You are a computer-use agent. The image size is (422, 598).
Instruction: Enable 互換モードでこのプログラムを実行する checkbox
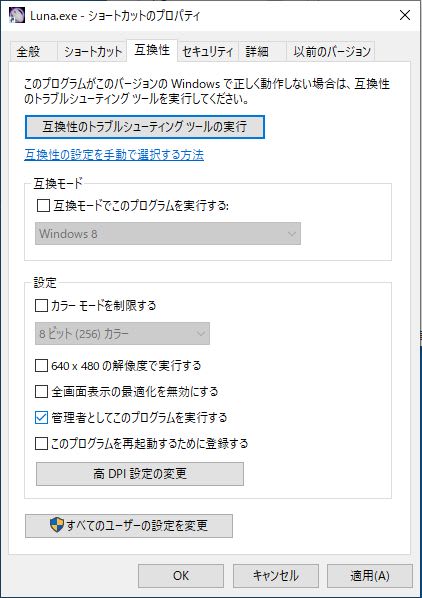click(43, 206)
